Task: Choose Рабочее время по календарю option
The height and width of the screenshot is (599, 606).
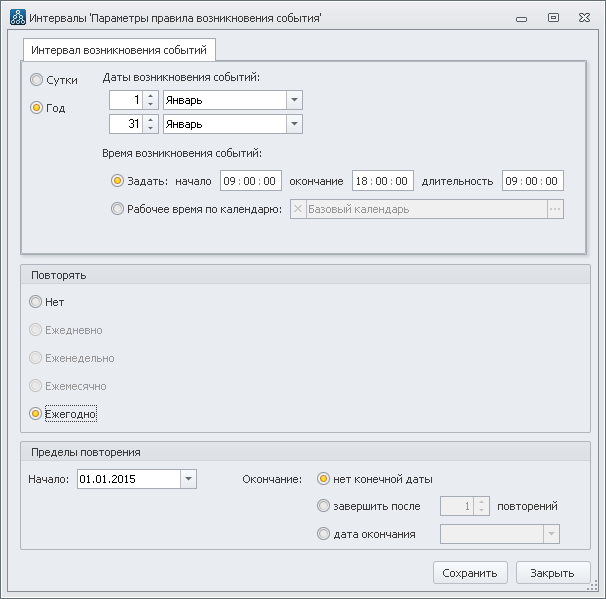Action: click(x=118, y=209)
